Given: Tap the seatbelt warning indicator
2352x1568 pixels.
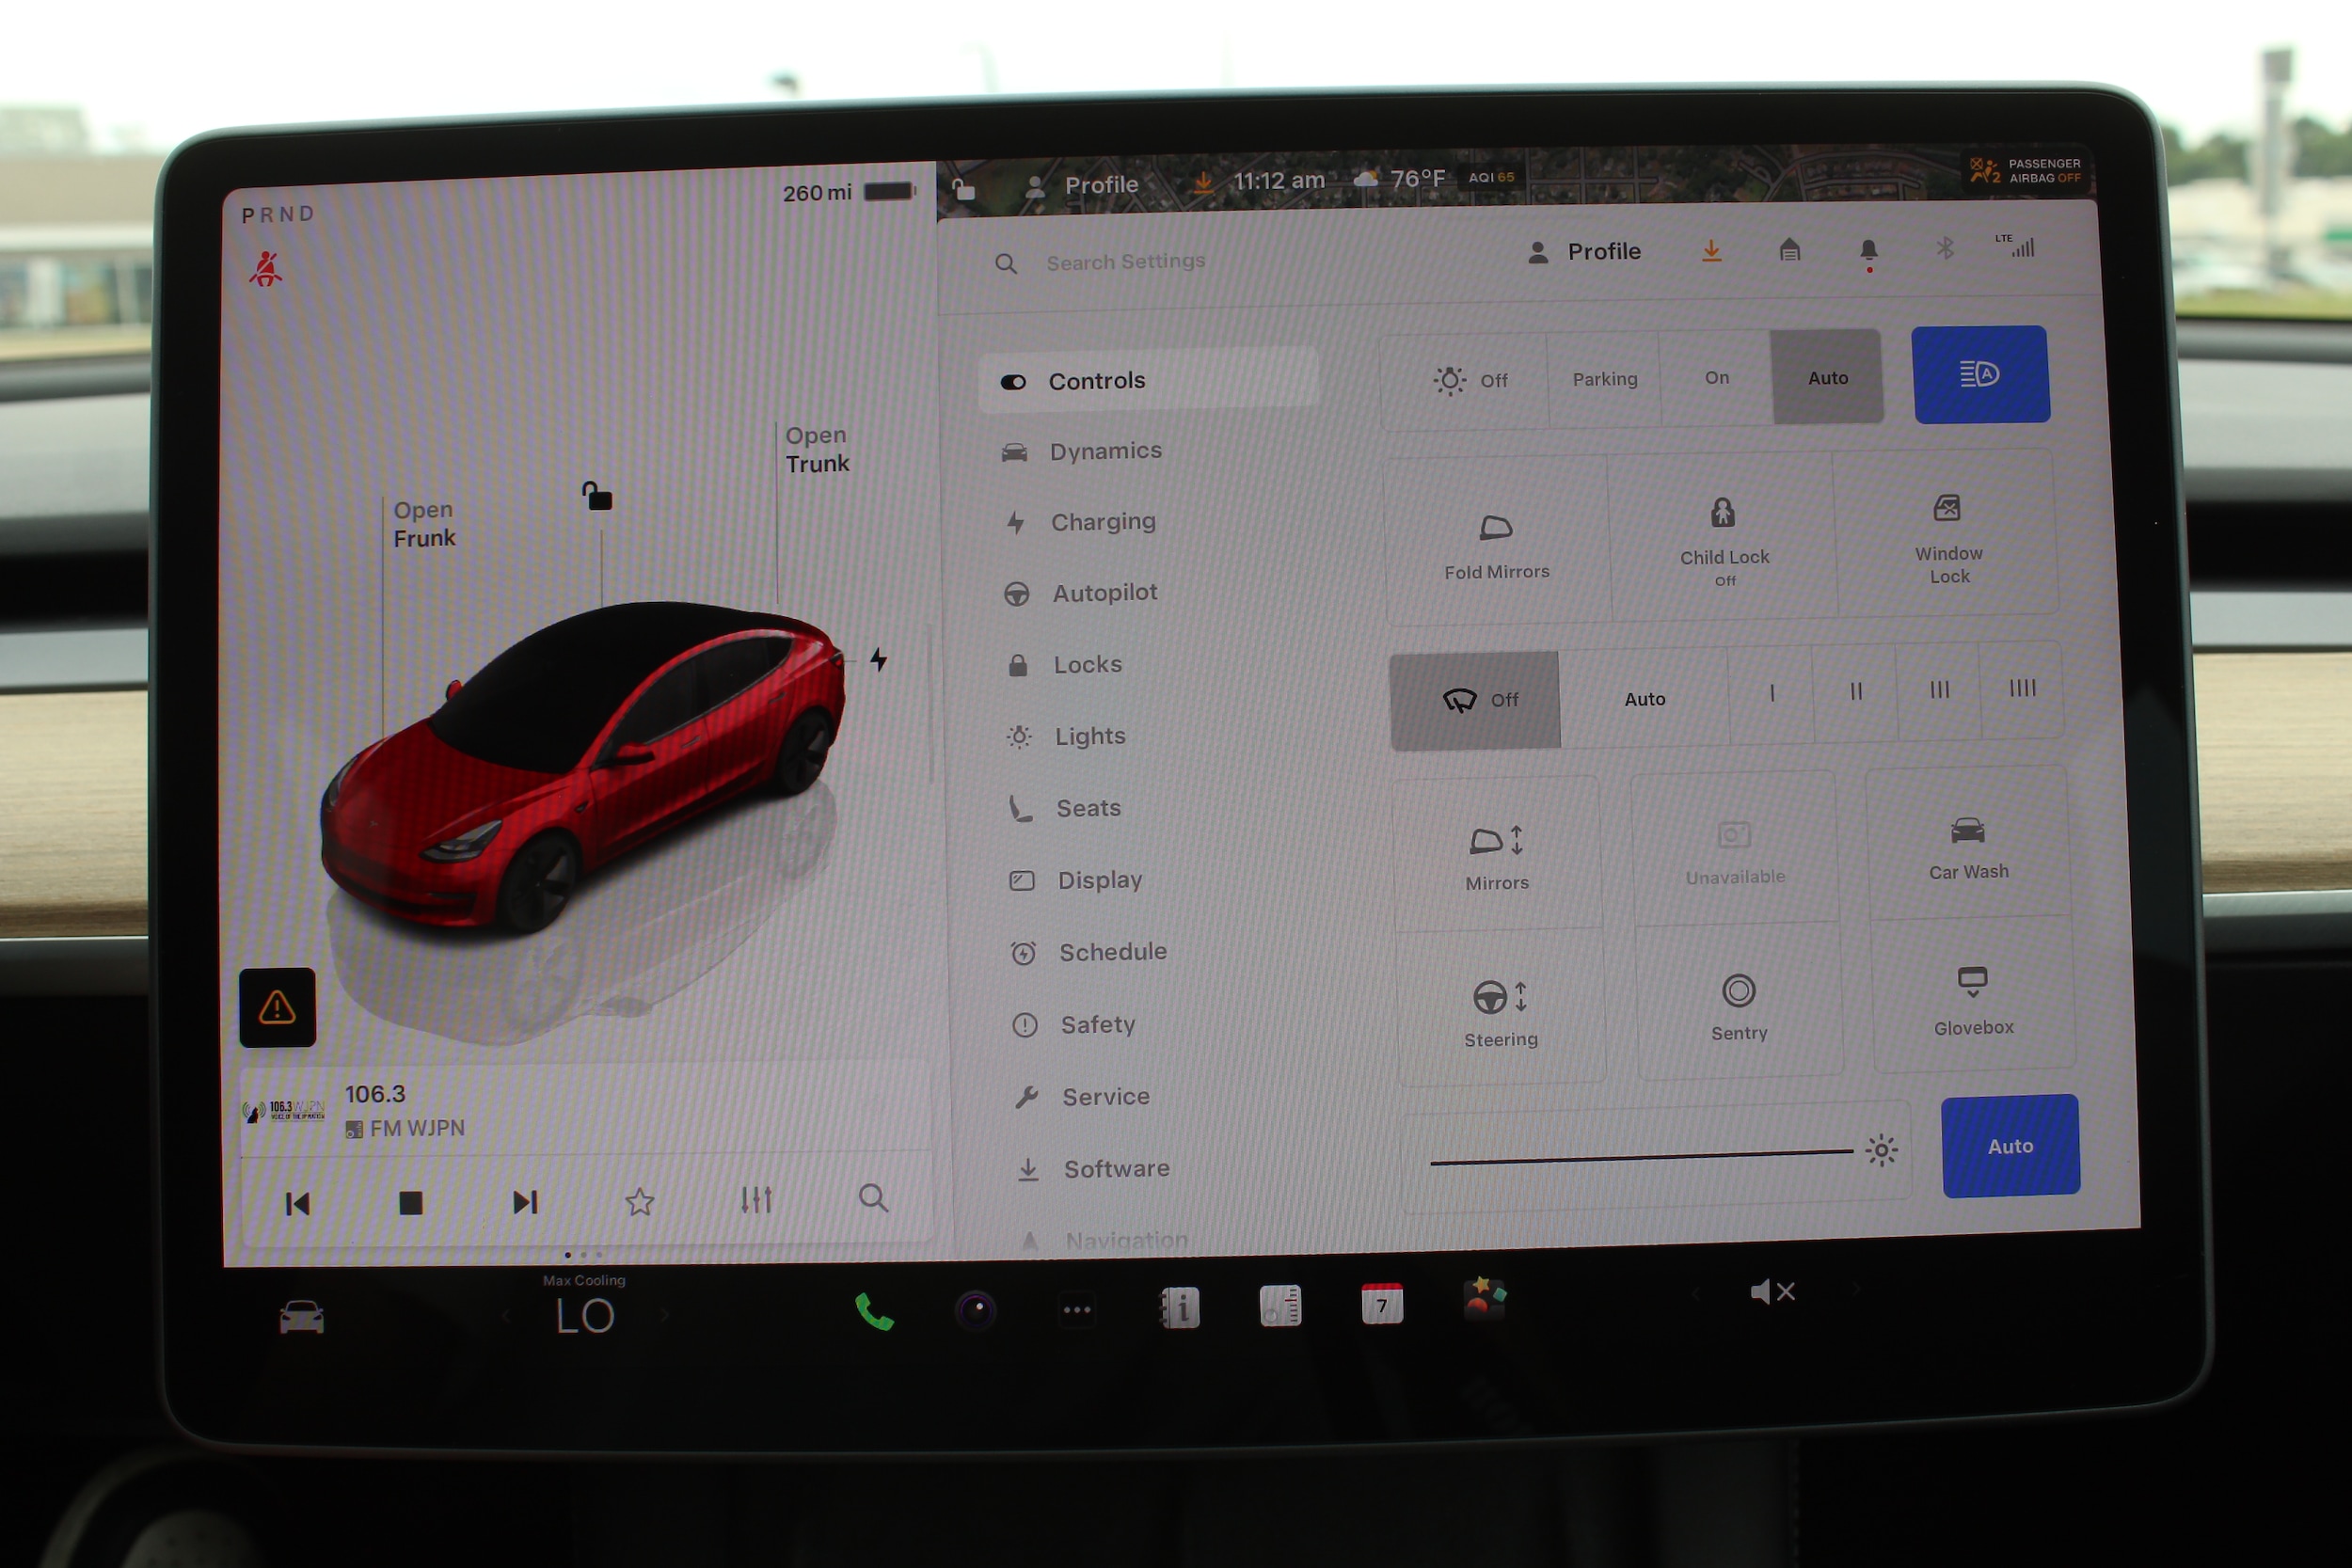Looking at the screenshot, I should click(x=265, y=269).
